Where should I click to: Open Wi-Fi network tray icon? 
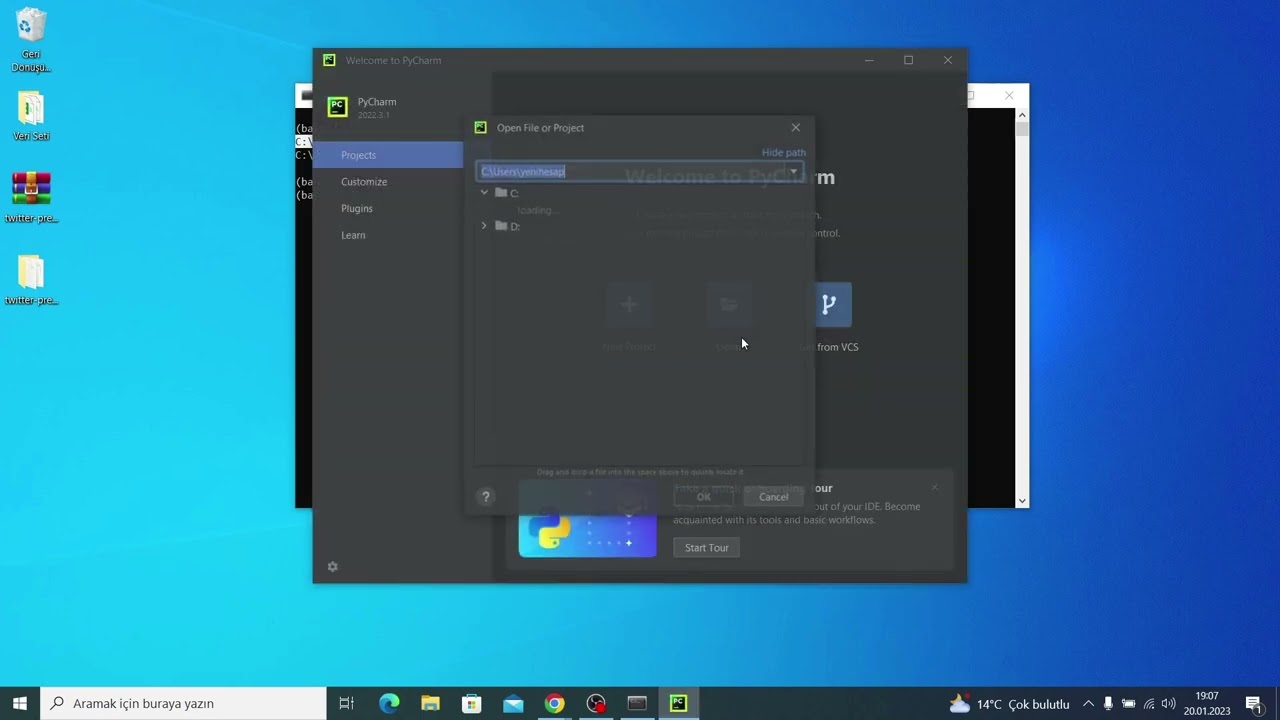coord(1148,703)
